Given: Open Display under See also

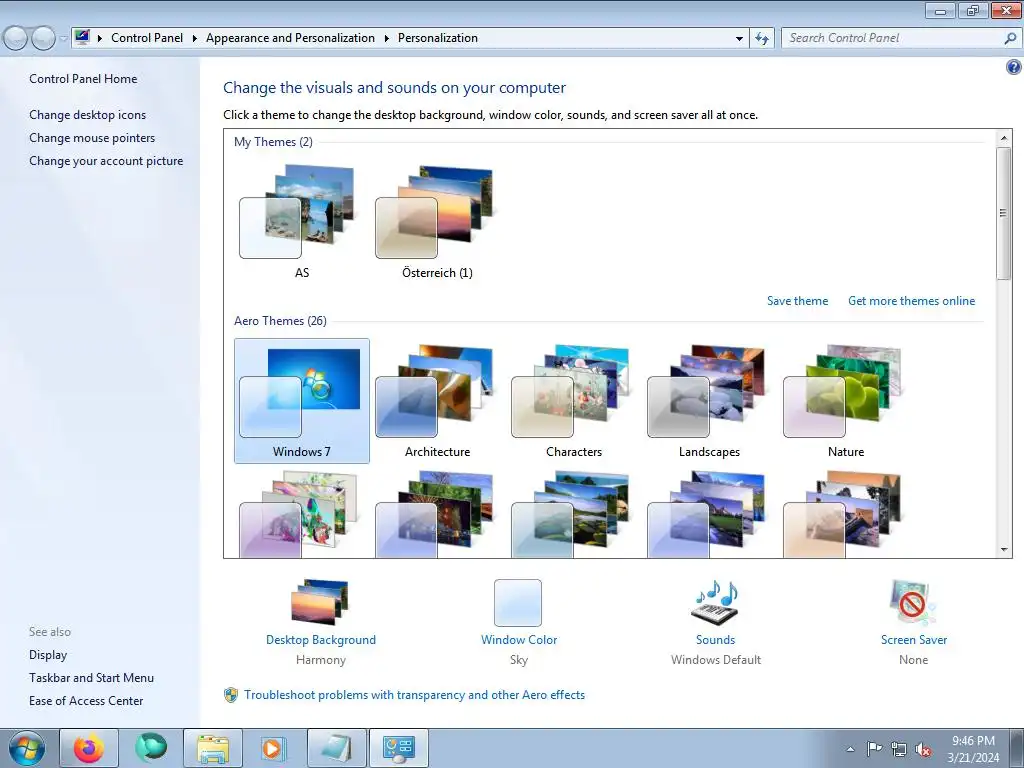Looking at the screenshot, I should (48, 655).
